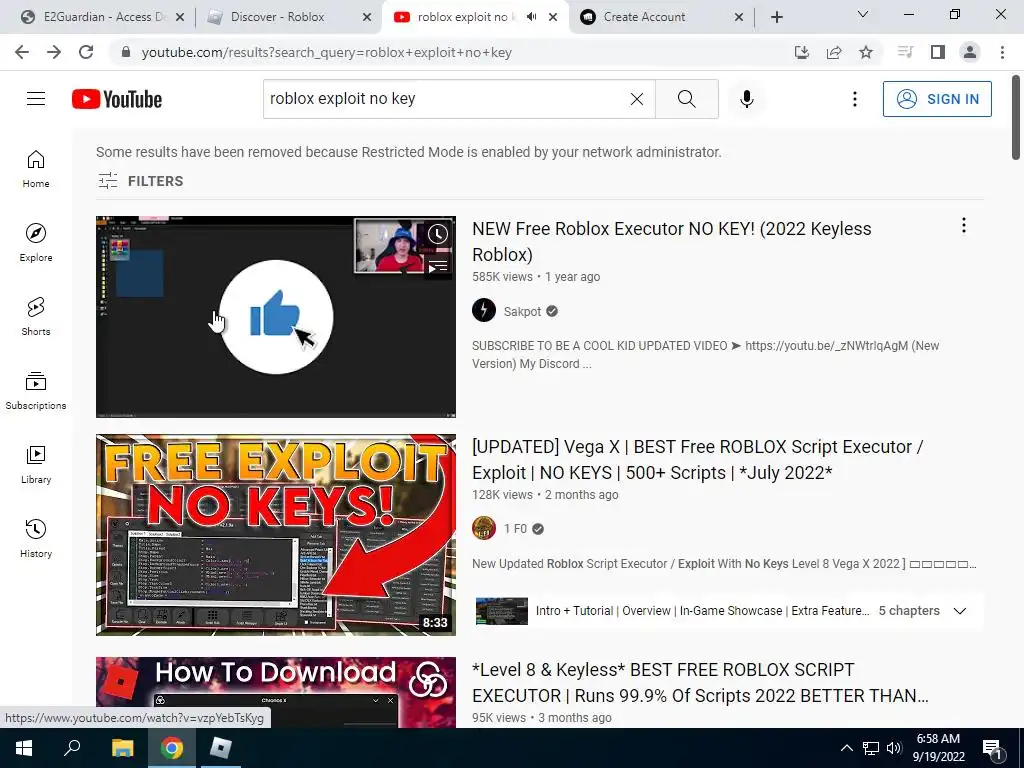Show hidden system tray icons
This screenshot has height=768, width=1024.
coord(846,748)
